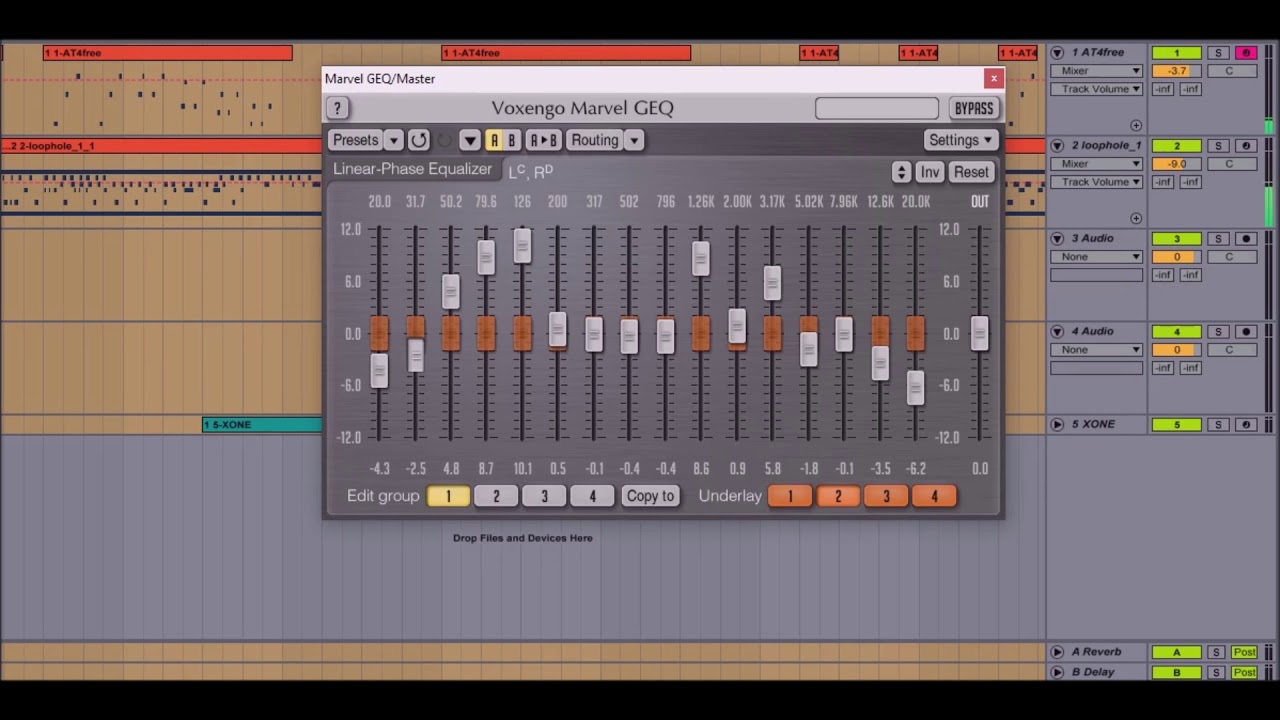
Task: Open the A/B state selector arrow next to undo
Action: tap(470, 140)
